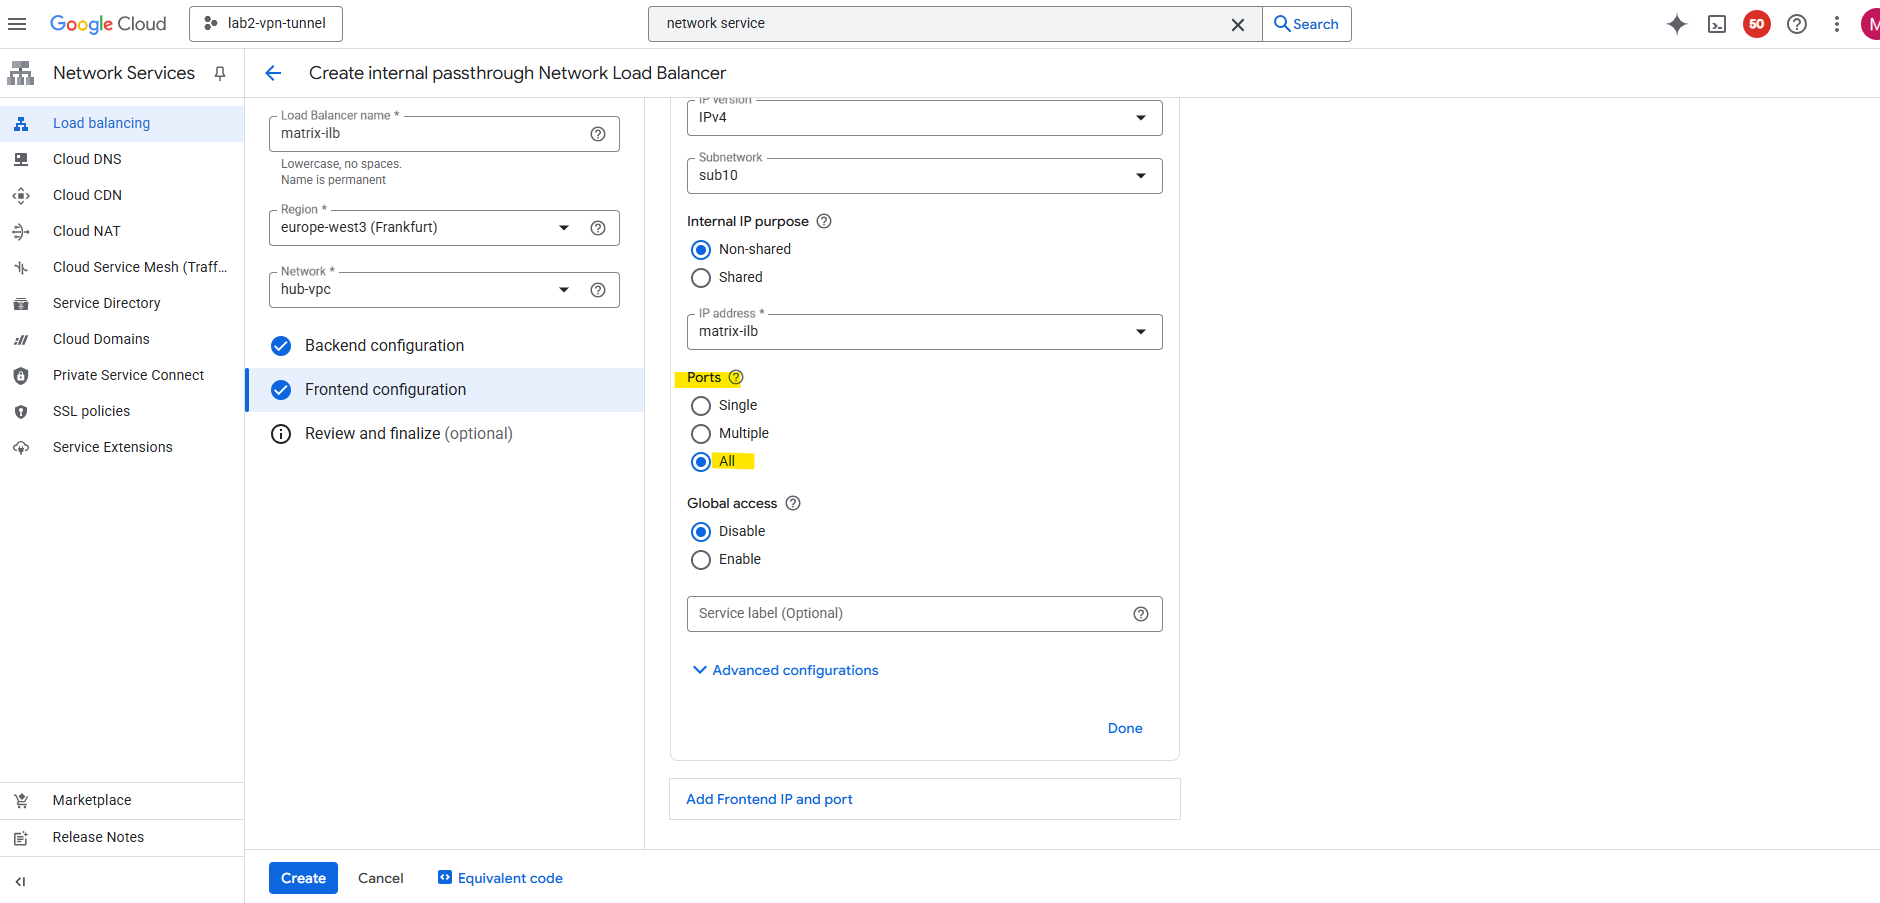
Task: Click the back arrow next to page title
Action: pyautogui.click(x=273, y=73)
